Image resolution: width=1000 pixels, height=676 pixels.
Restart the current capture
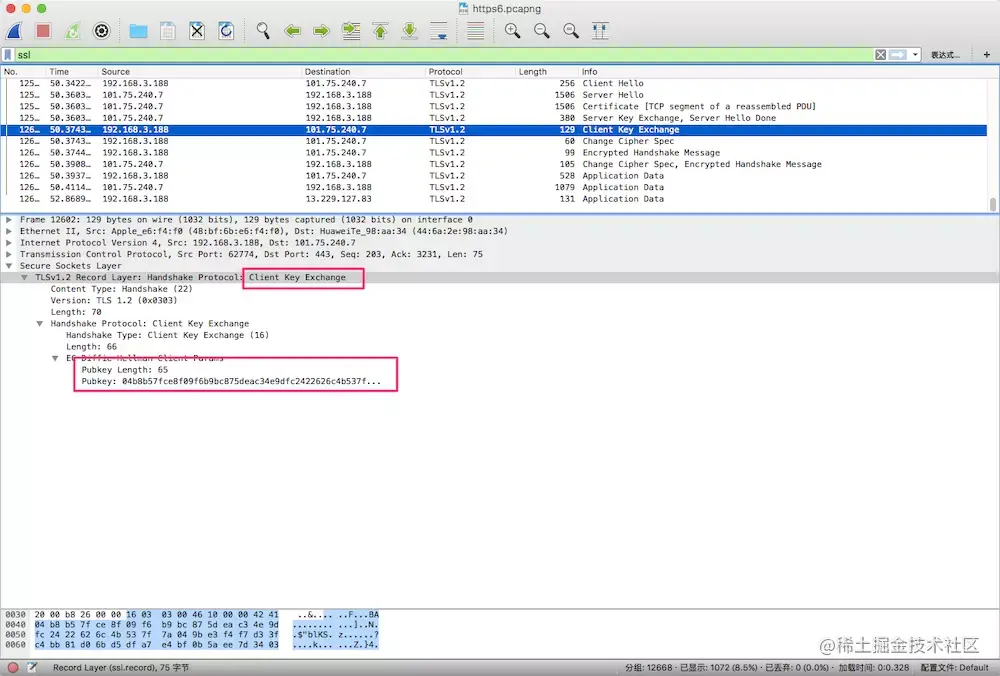pos(72,31)
